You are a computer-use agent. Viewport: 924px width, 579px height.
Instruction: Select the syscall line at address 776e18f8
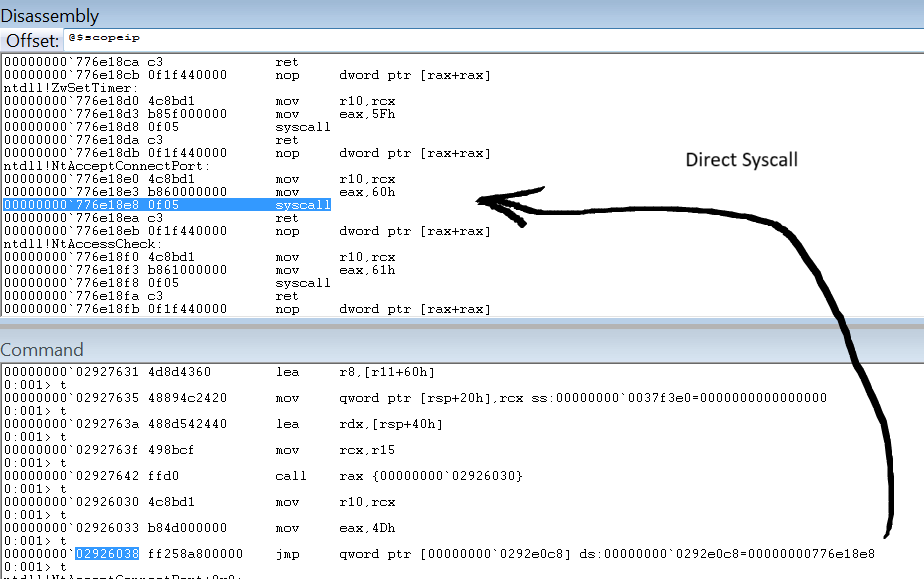167,283
